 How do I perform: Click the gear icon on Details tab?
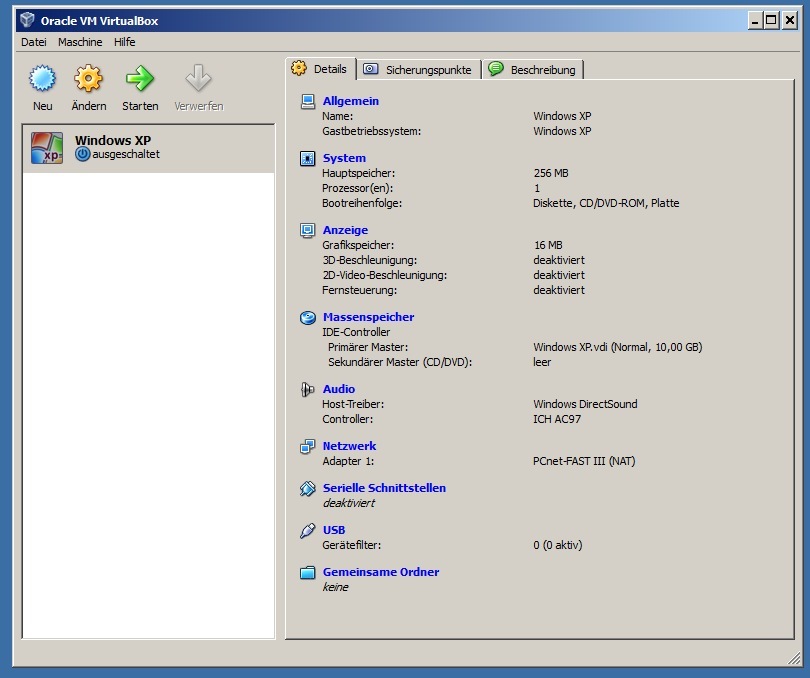299,68
